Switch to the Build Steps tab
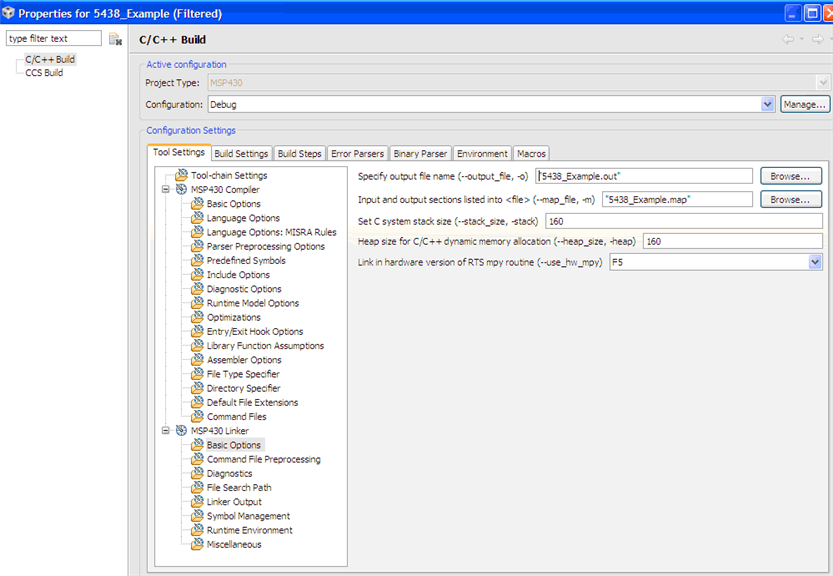 300,154
